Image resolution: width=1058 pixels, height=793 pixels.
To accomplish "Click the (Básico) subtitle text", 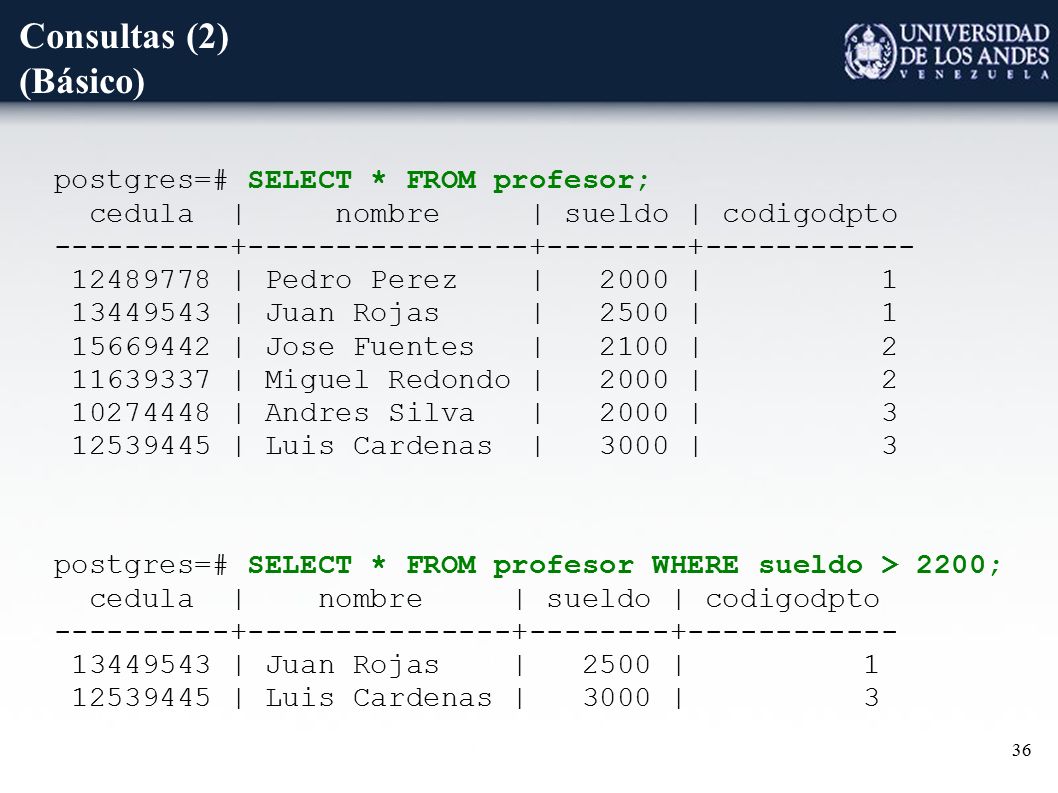I will (x=82, y=82).
